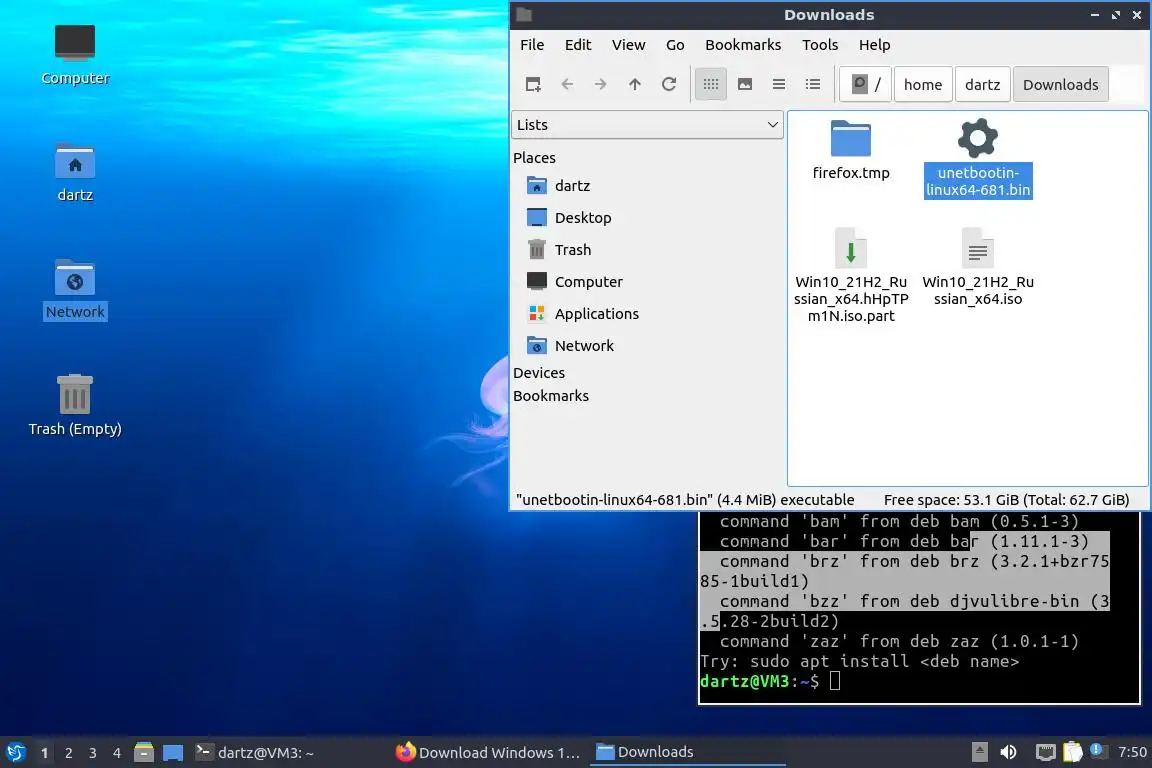
Task: Go back using the left arrow icon
Action: [567, 85]
